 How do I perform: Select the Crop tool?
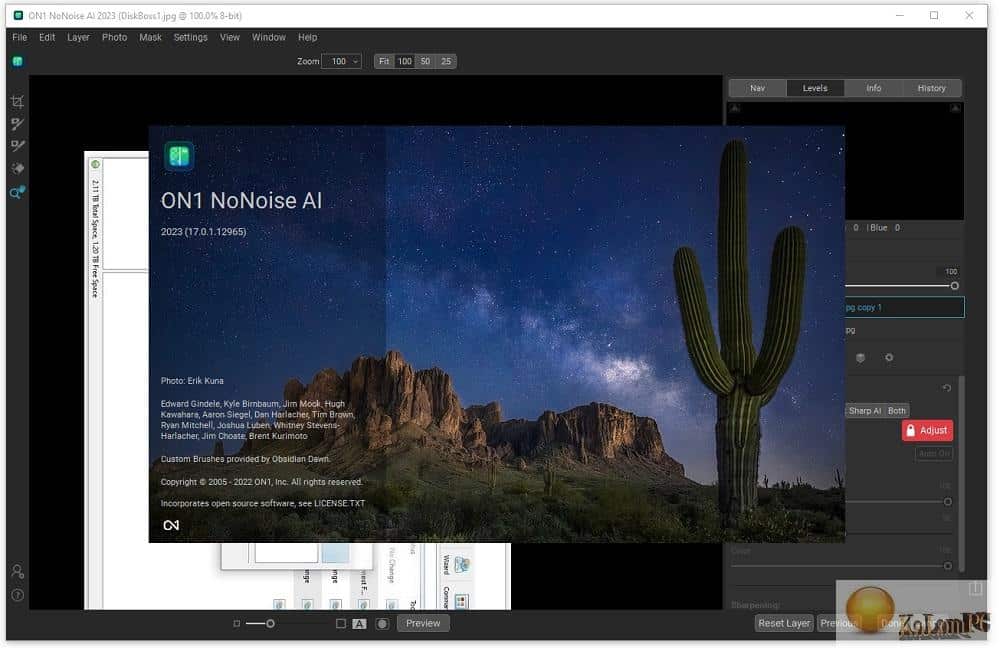pyautogui.click(x=17, y=101)
